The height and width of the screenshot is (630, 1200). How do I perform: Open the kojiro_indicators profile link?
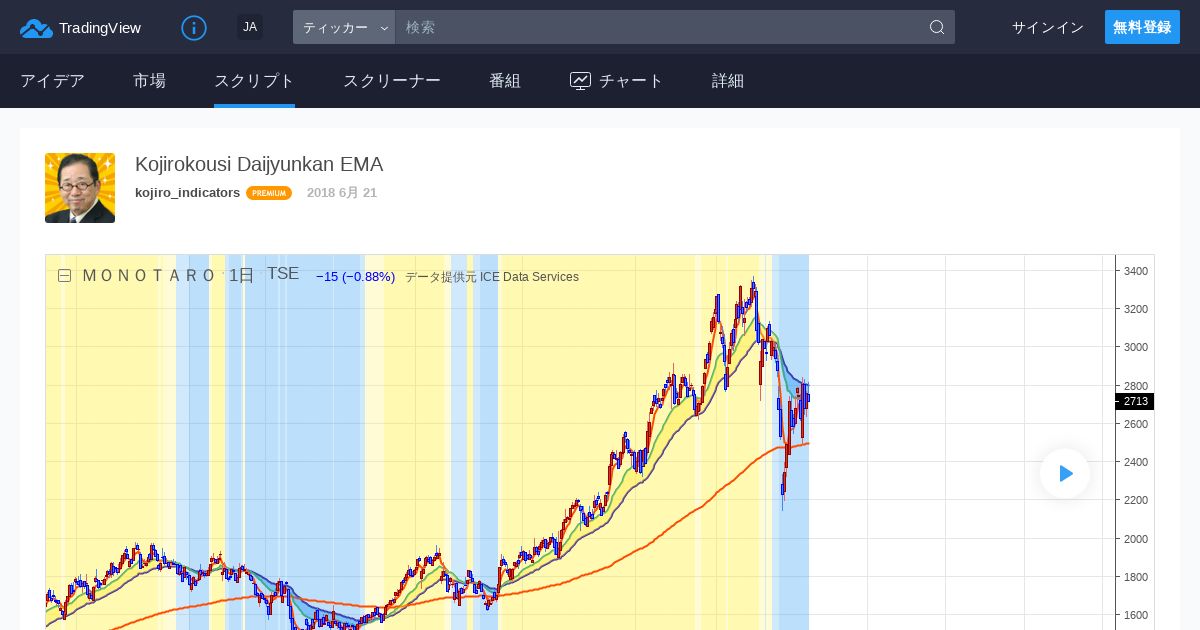tap(187, 192)
